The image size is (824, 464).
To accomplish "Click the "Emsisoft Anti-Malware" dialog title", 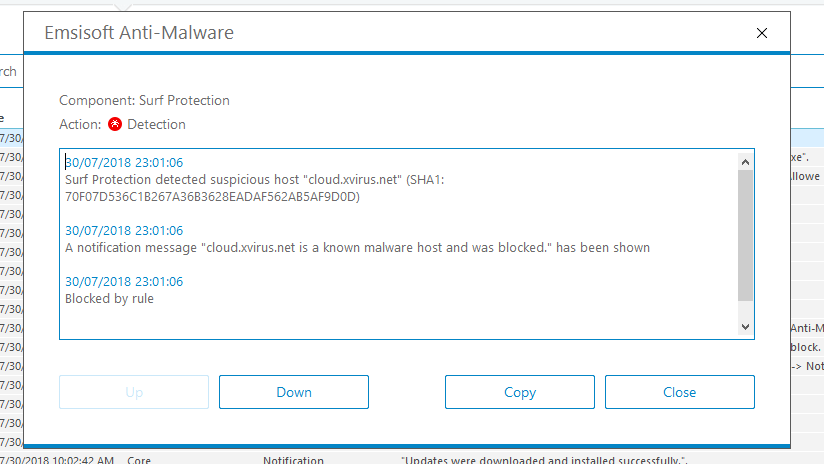I will coord(139,33).
